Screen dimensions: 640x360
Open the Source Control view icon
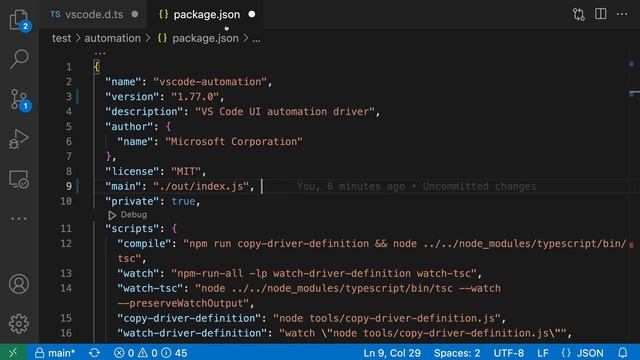19,100
